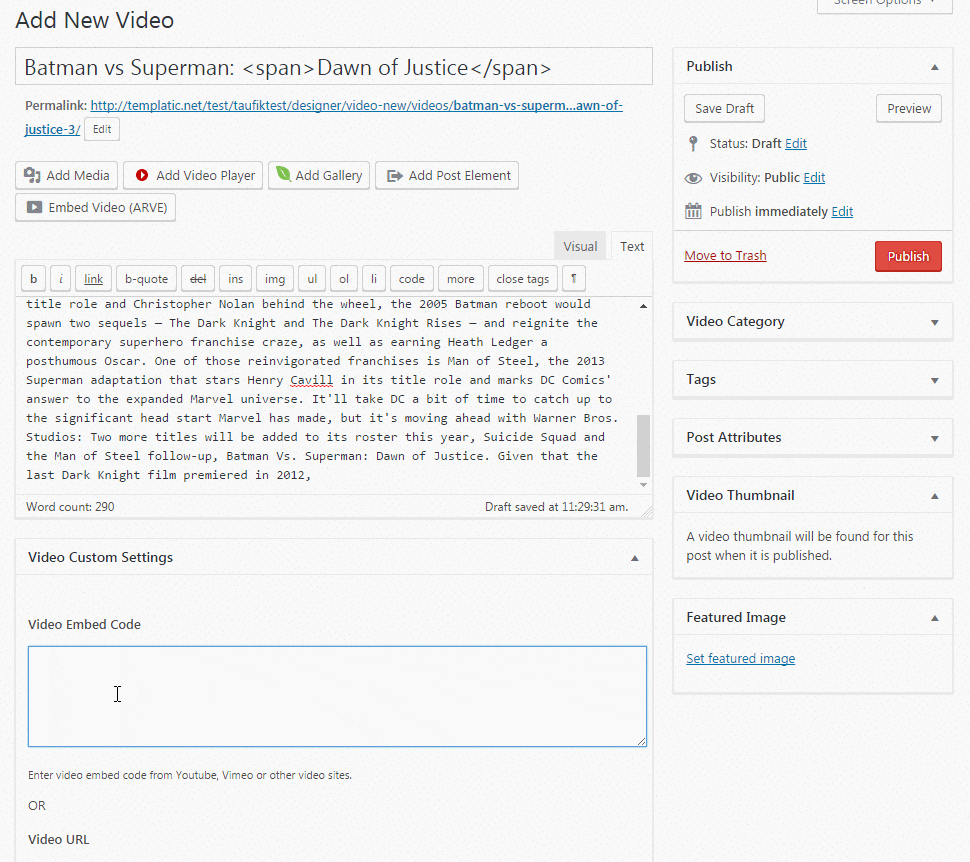Open the post permalink URL

point(356,106)
